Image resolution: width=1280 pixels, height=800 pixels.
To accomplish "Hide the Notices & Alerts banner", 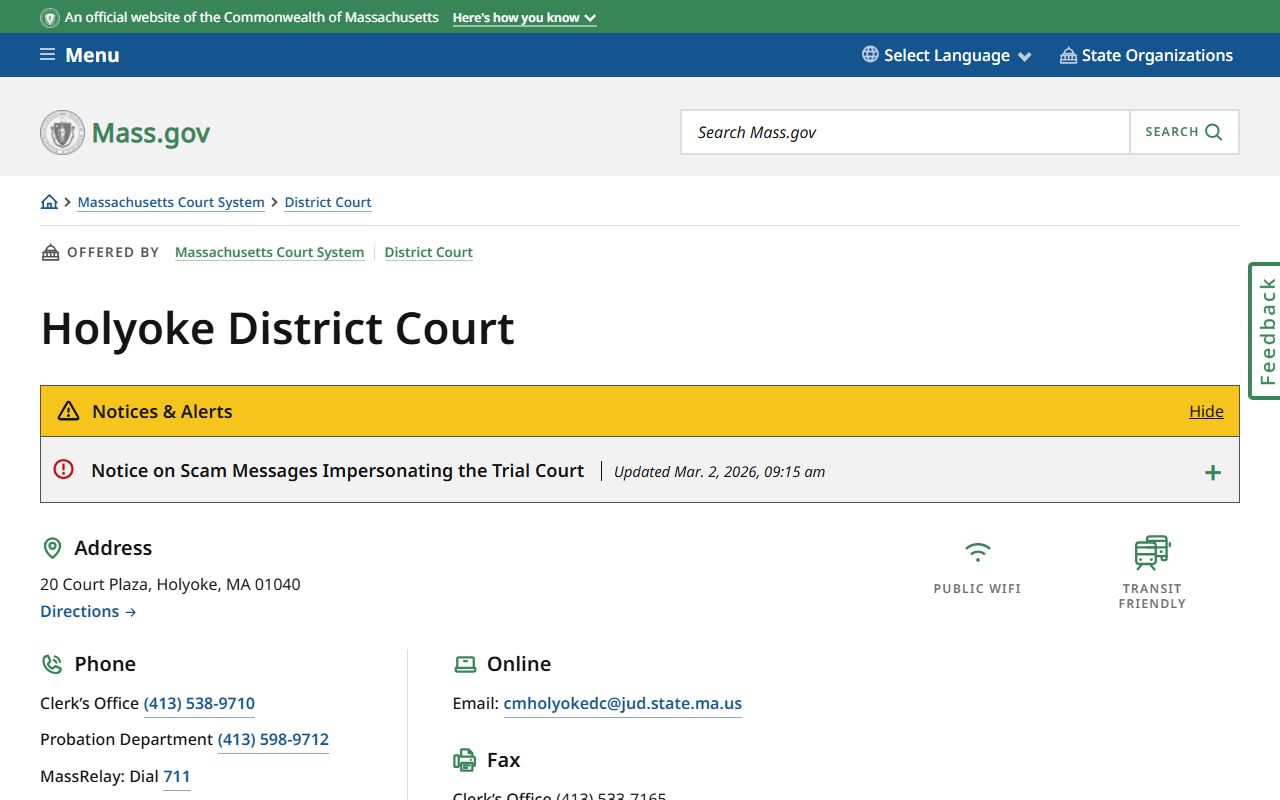I will tap(1206, 411).
